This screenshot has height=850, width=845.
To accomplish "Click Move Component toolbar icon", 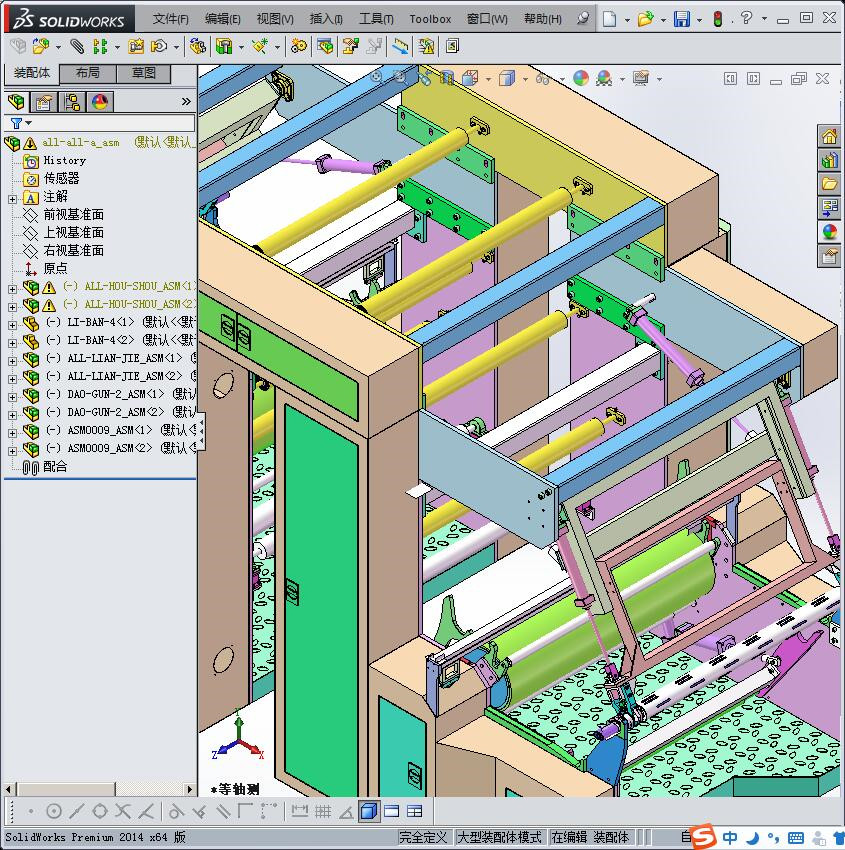I will click(159, 47).
